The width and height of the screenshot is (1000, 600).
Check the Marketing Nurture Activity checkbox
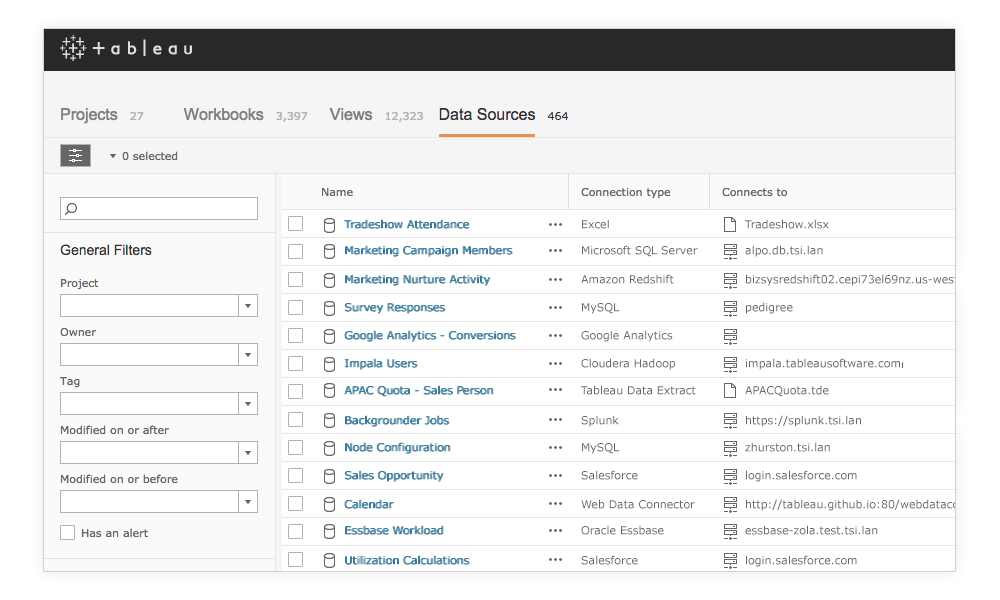tap(295, 279)
